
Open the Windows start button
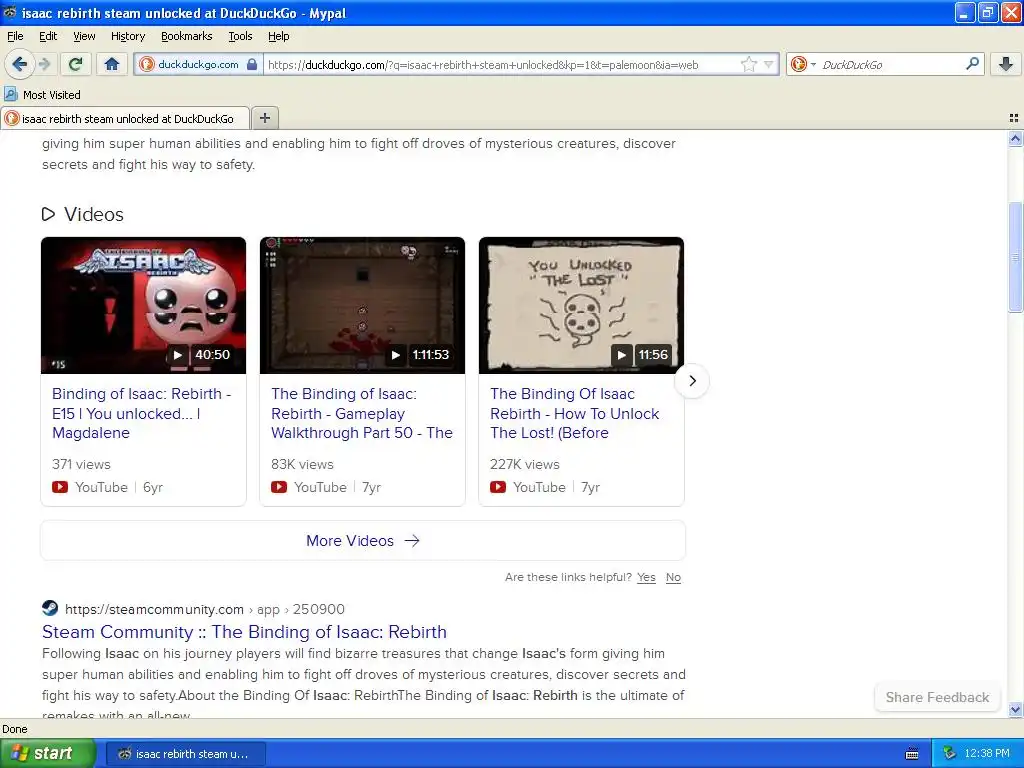tap(47, 754)
